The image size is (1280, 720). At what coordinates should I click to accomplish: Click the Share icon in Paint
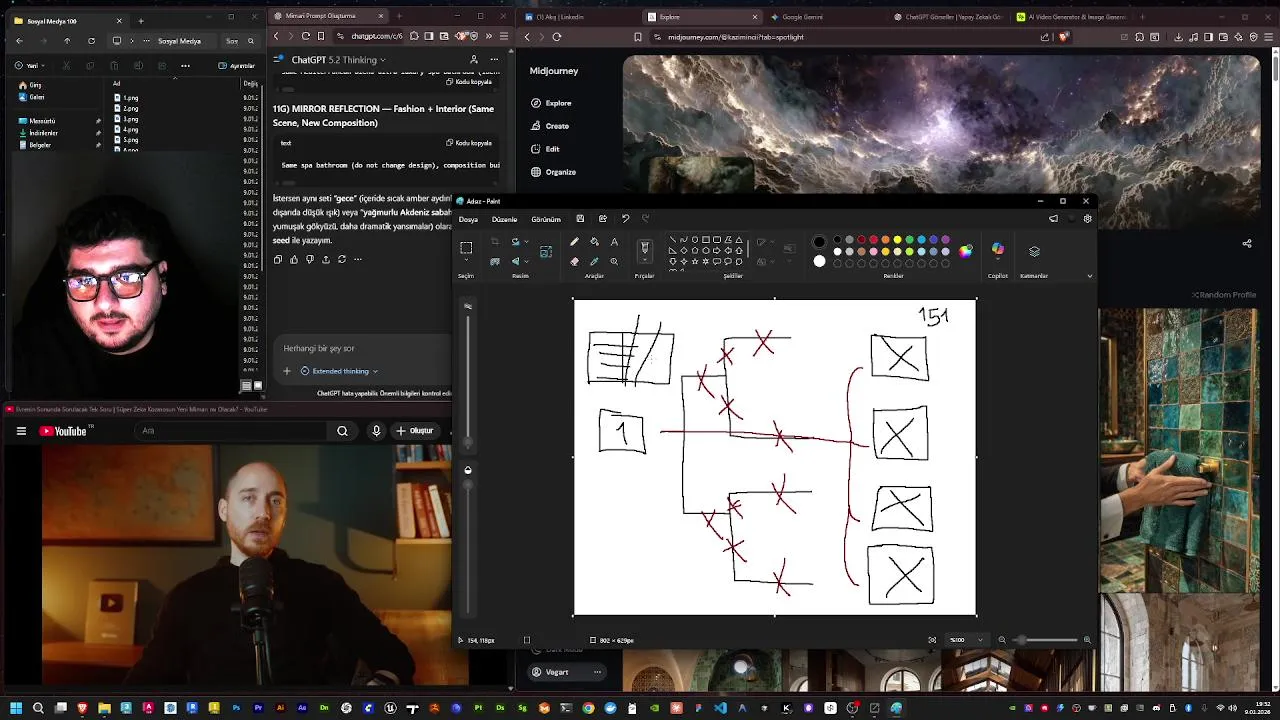click(x=602, y=219)
